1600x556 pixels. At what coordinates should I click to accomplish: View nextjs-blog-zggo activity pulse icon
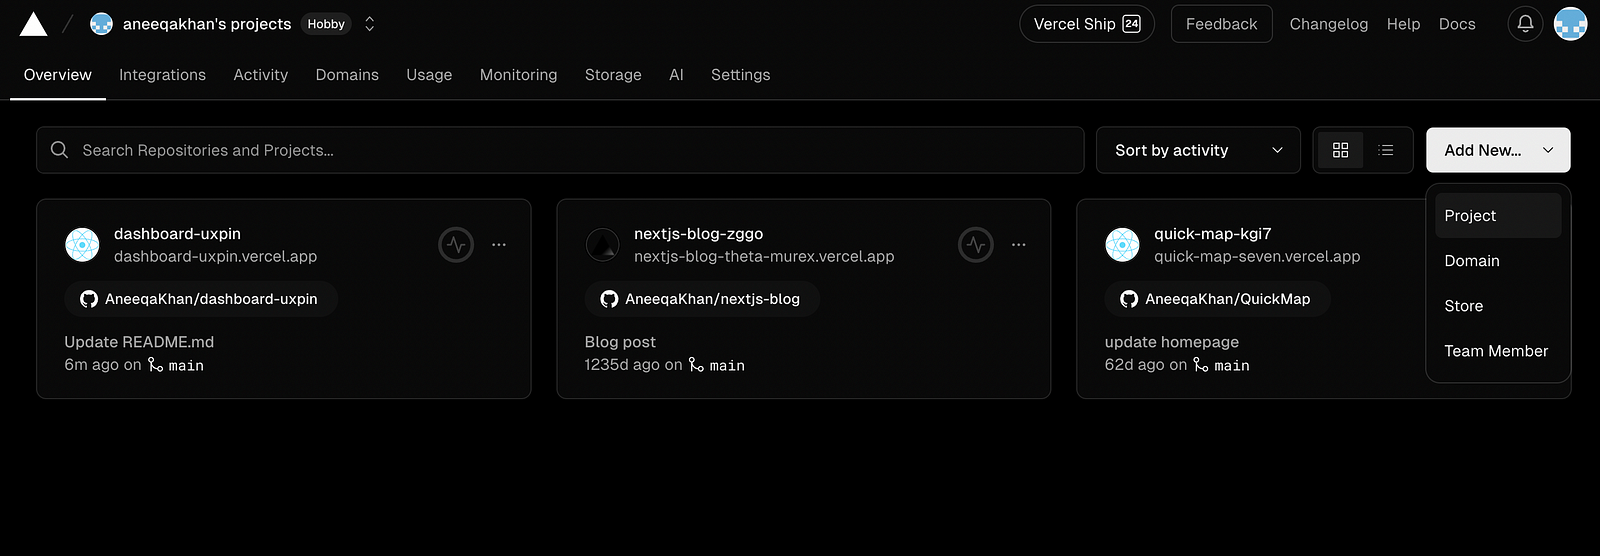point(976,244)
